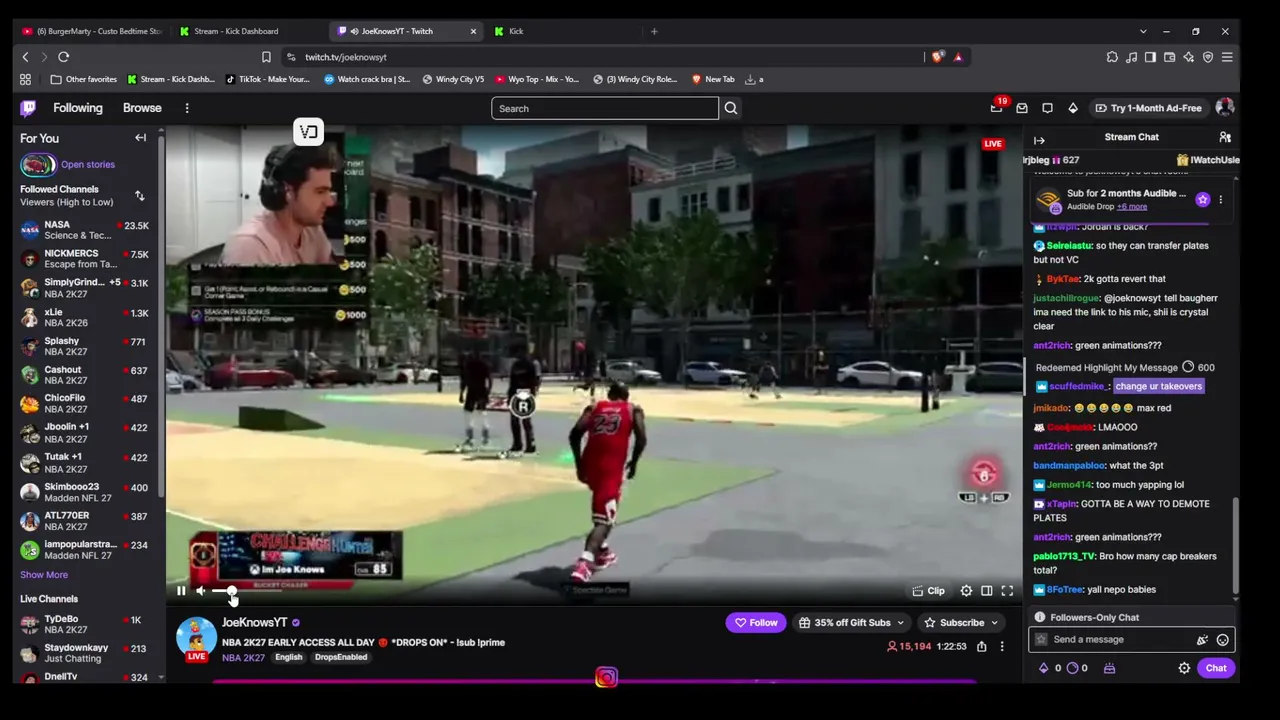Share the JoeKnowsYT stream
The width and height of the screenshot is (1280, 720).
[x=982, y=647]
